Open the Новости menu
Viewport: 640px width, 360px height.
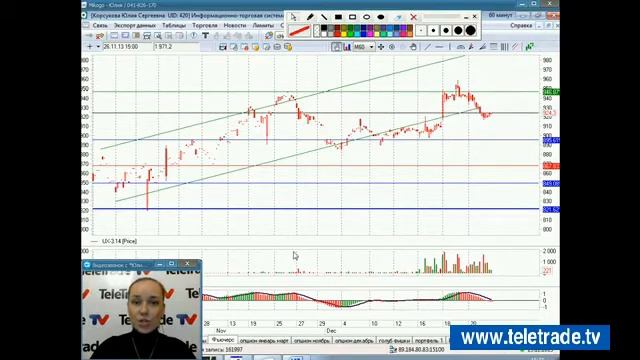coord(235,25)
